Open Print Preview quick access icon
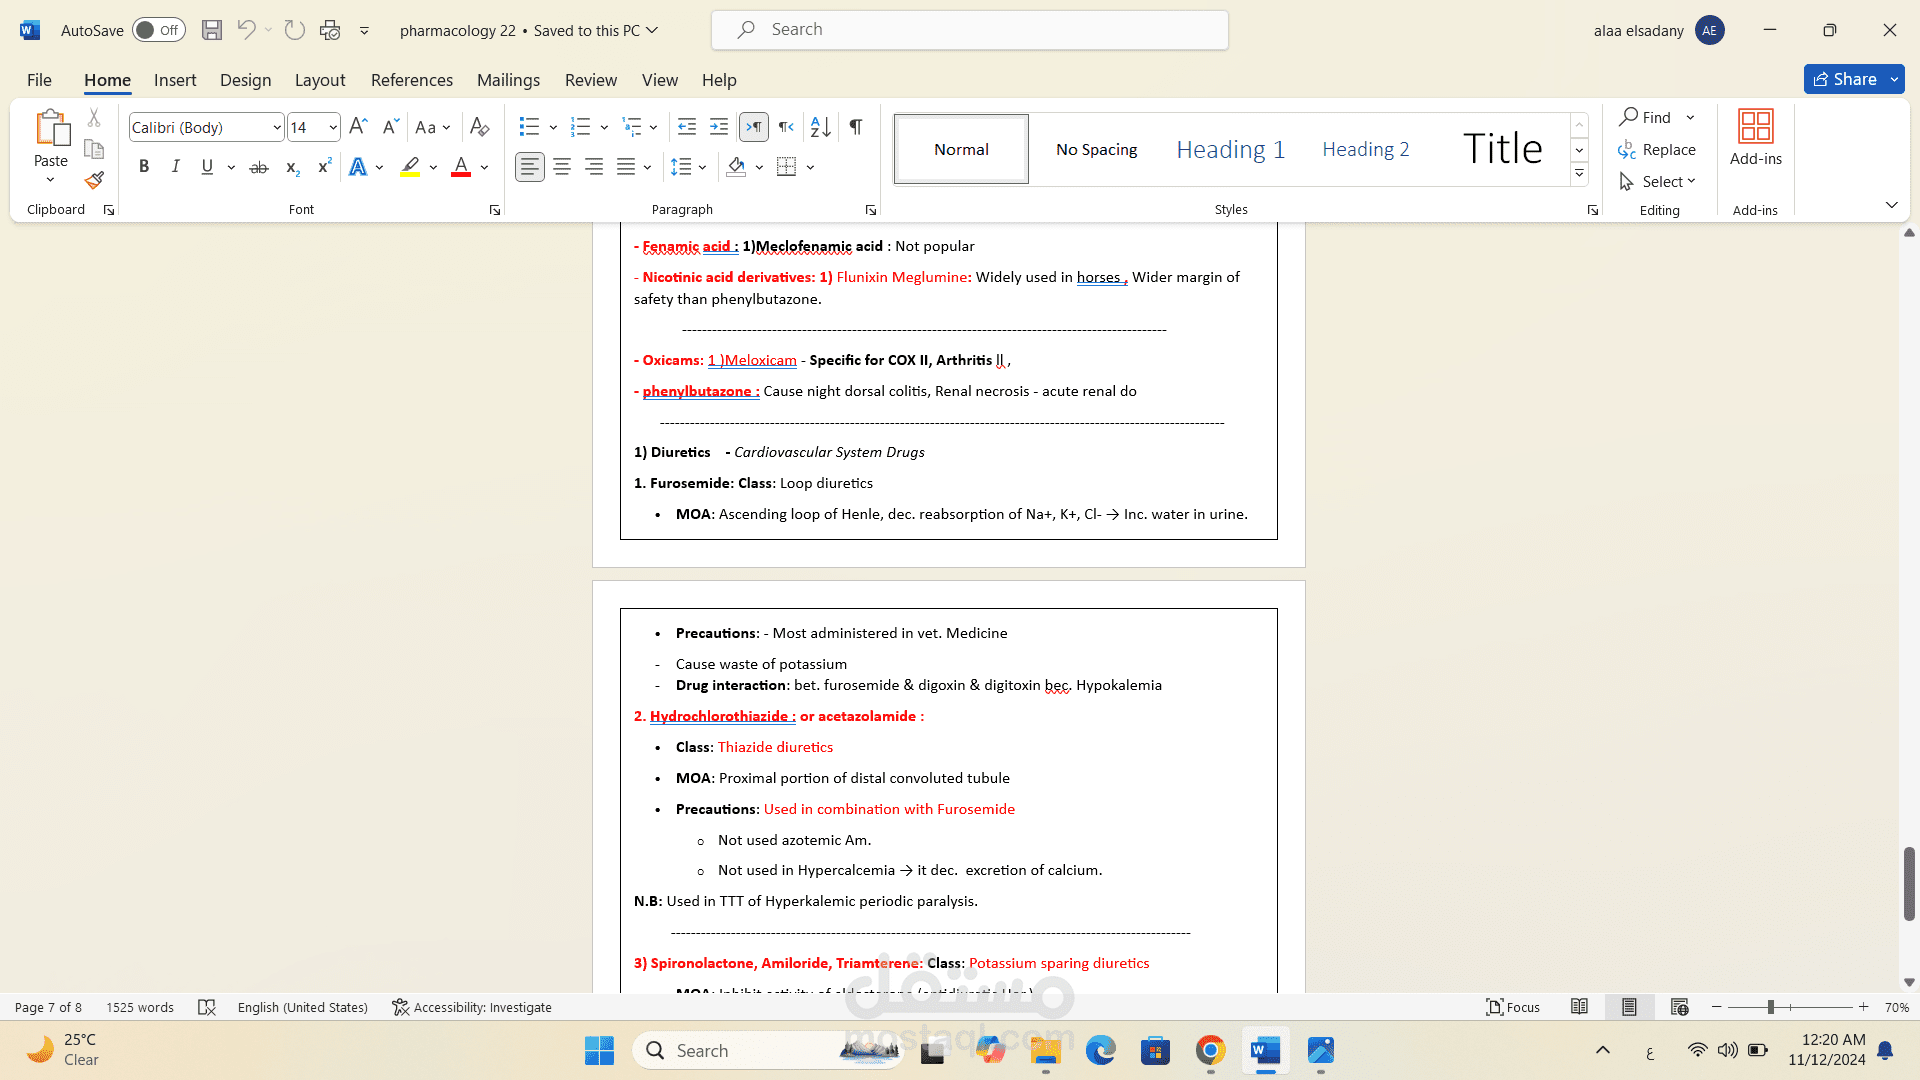This screenshot has height=1080, width=1920. pyautogui.click(x=330, y=30)
